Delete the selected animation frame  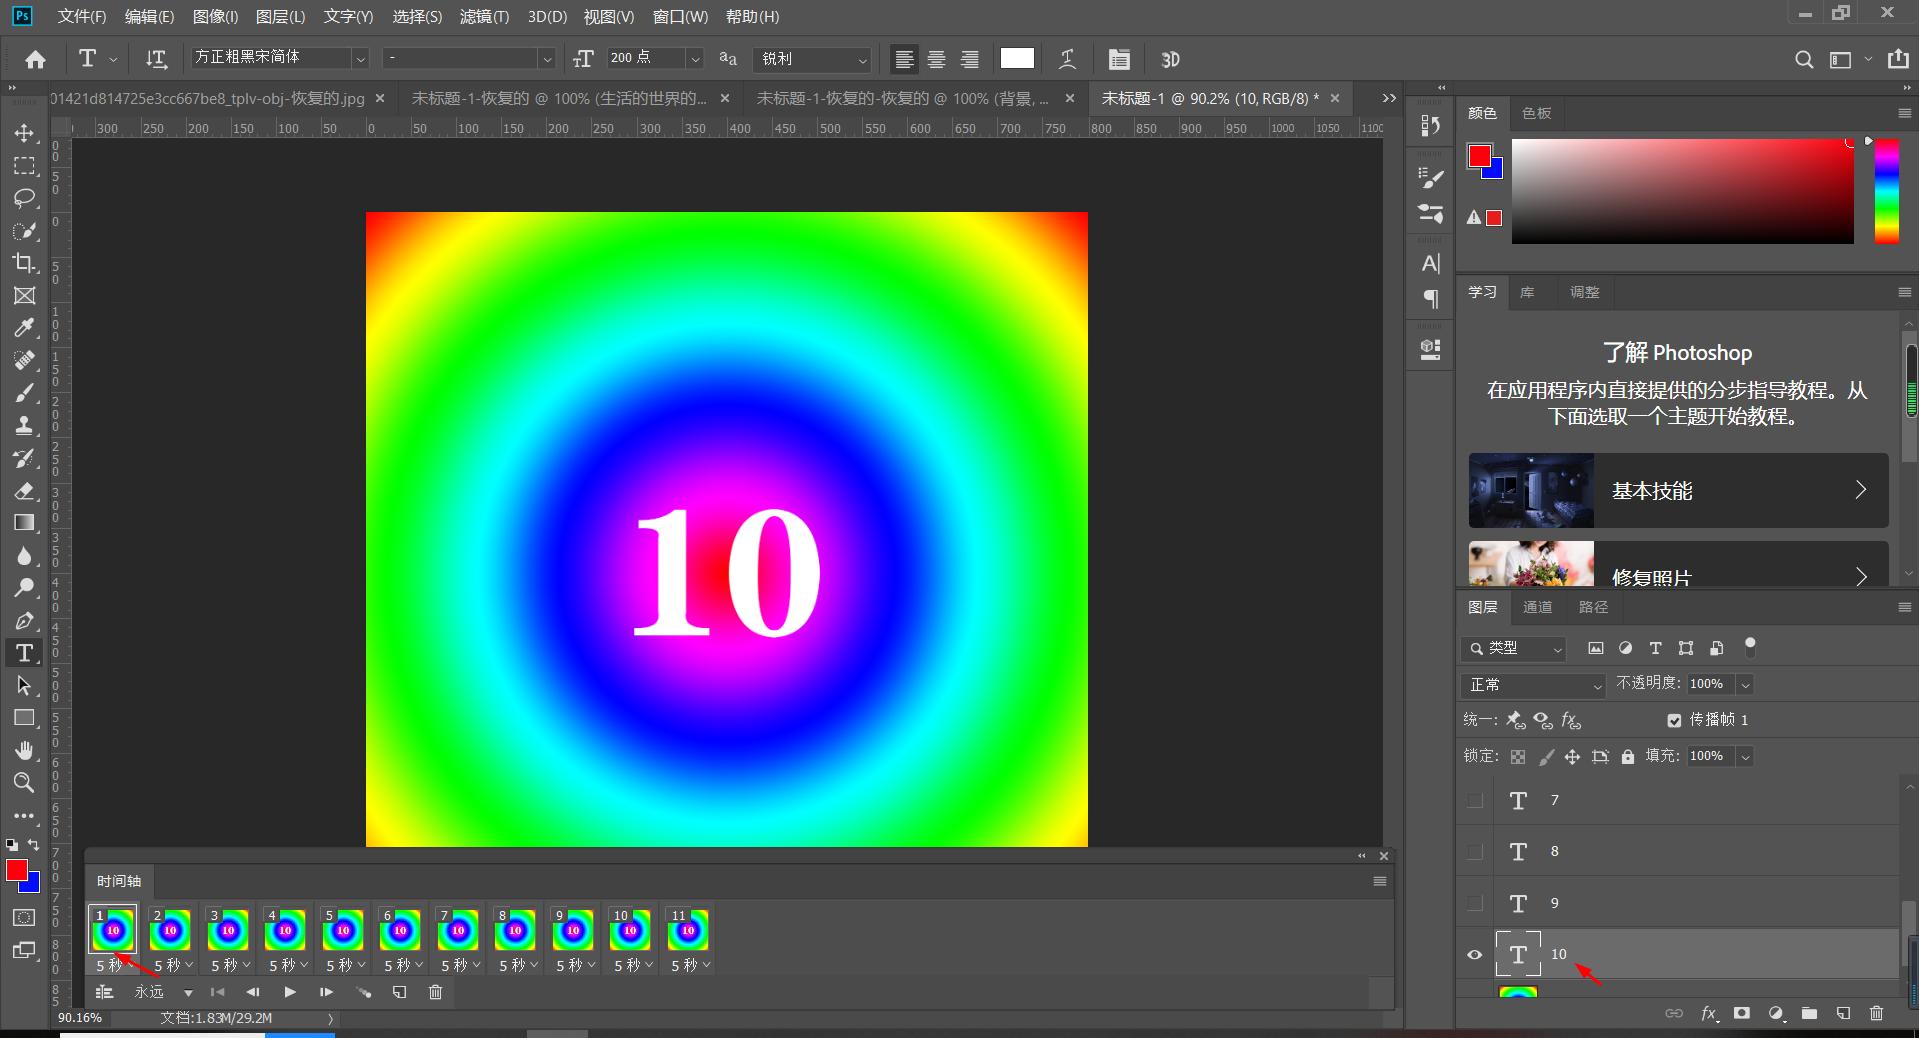[435, 992]
